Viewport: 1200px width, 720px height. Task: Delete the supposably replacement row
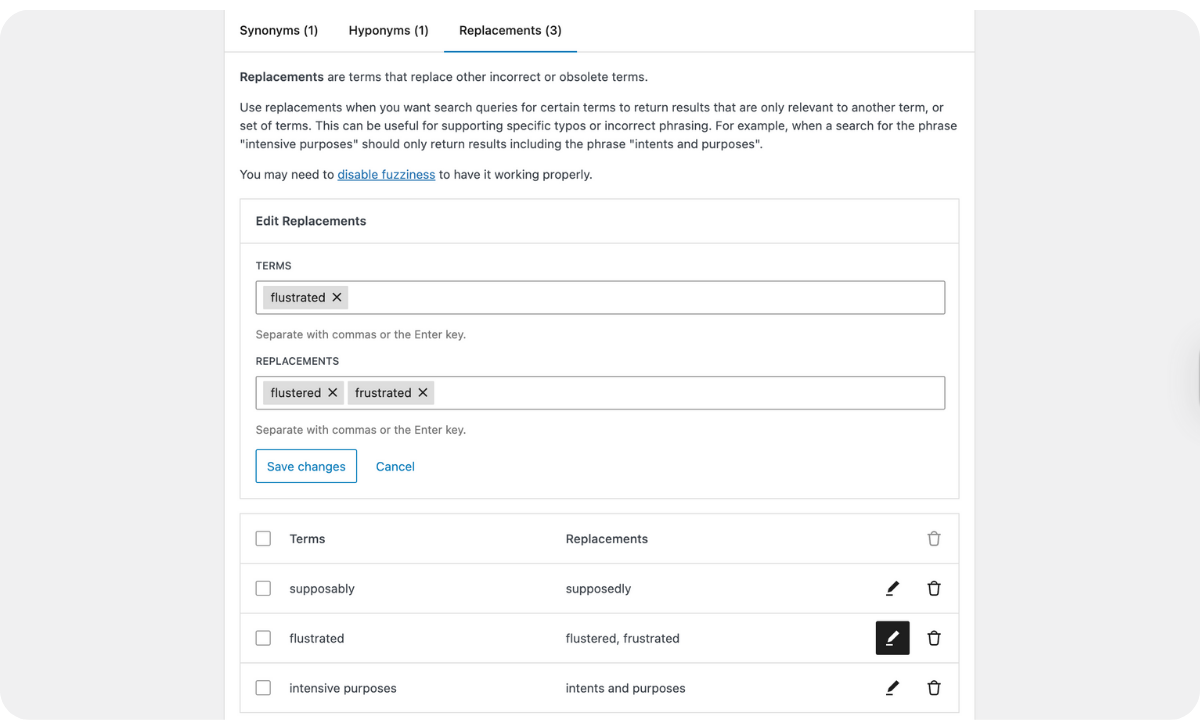934,589
